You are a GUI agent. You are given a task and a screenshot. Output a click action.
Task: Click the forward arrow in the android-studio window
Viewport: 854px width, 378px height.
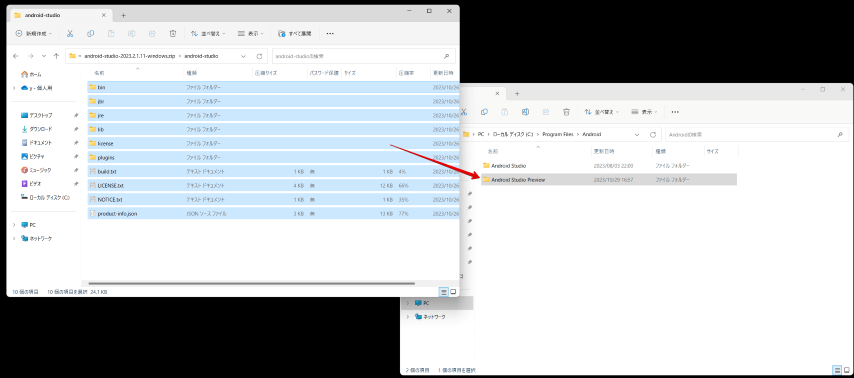pos(30,56)
